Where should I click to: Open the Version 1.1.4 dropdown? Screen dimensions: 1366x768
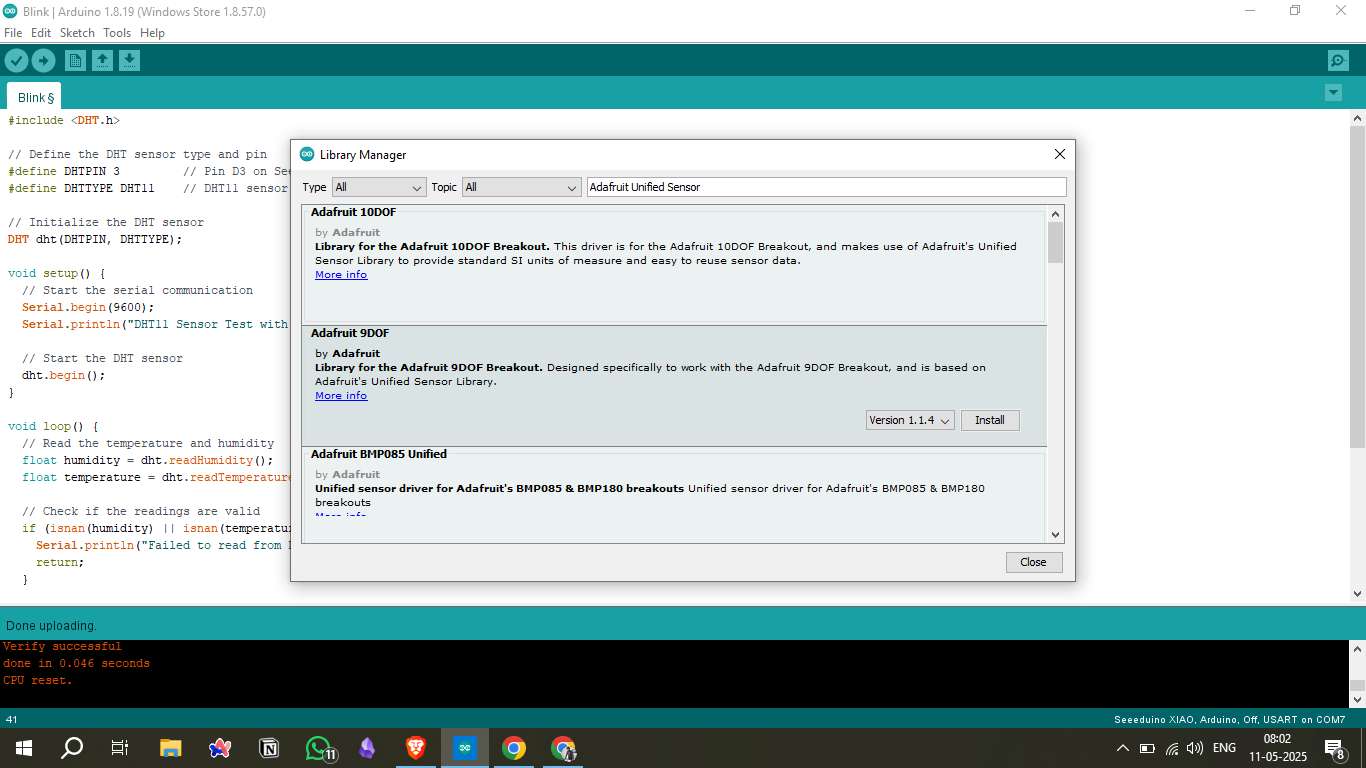point(910,420)
